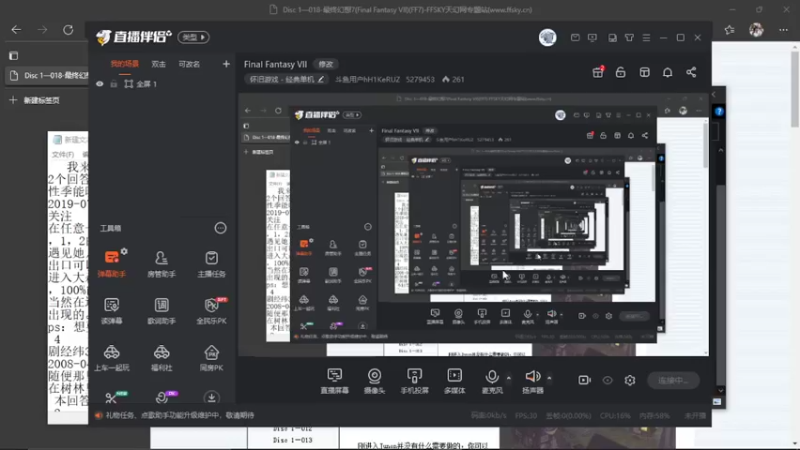Expand microphone options arrow
The image size is (800, 450).
pyautogui.click(x=508, y=378)
